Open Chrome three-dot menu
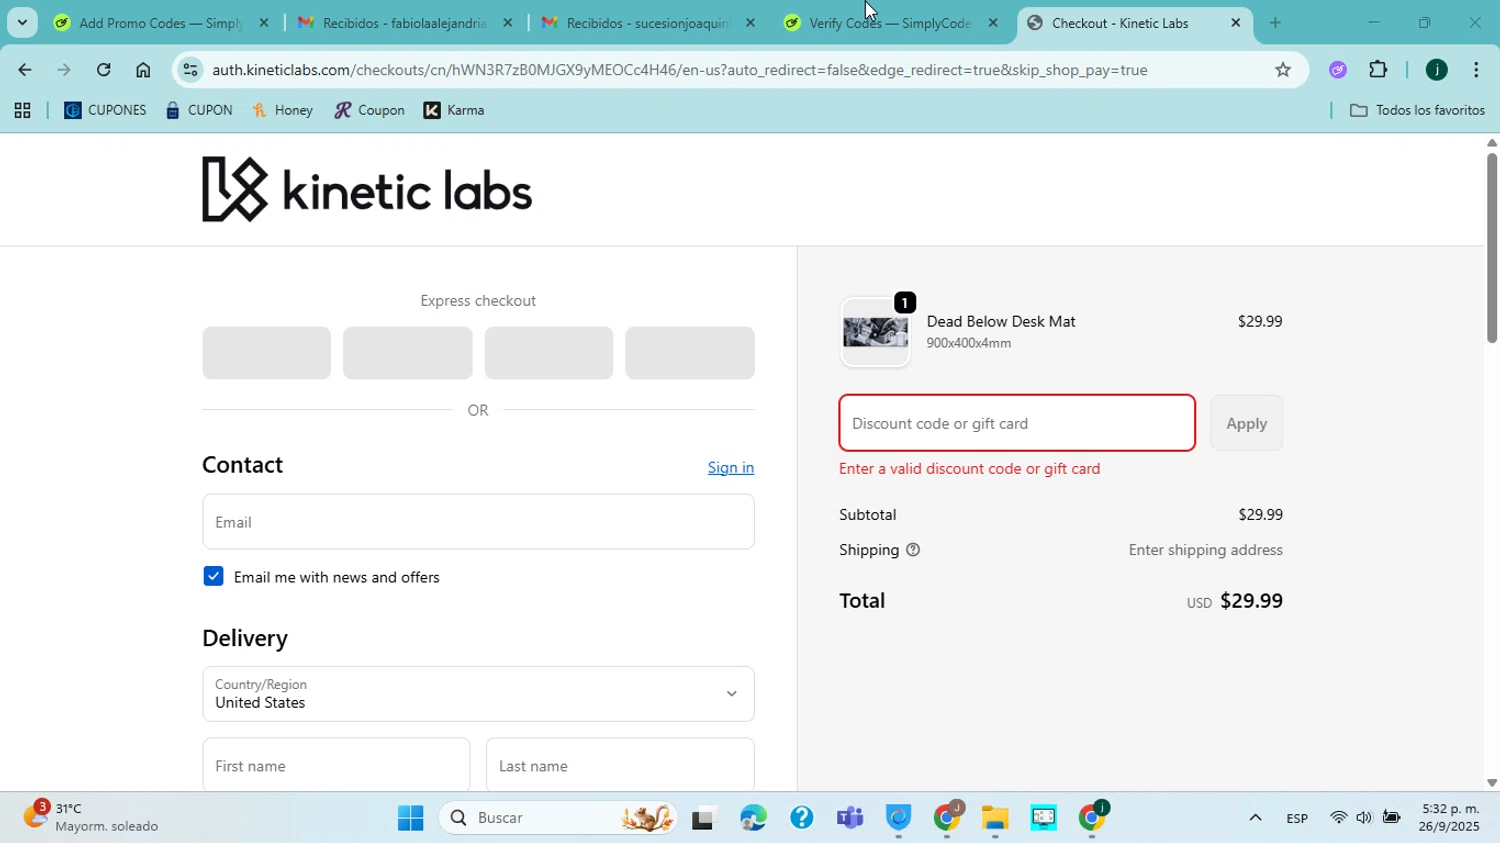The image size is (1500, 843). tap(1476, 70)
